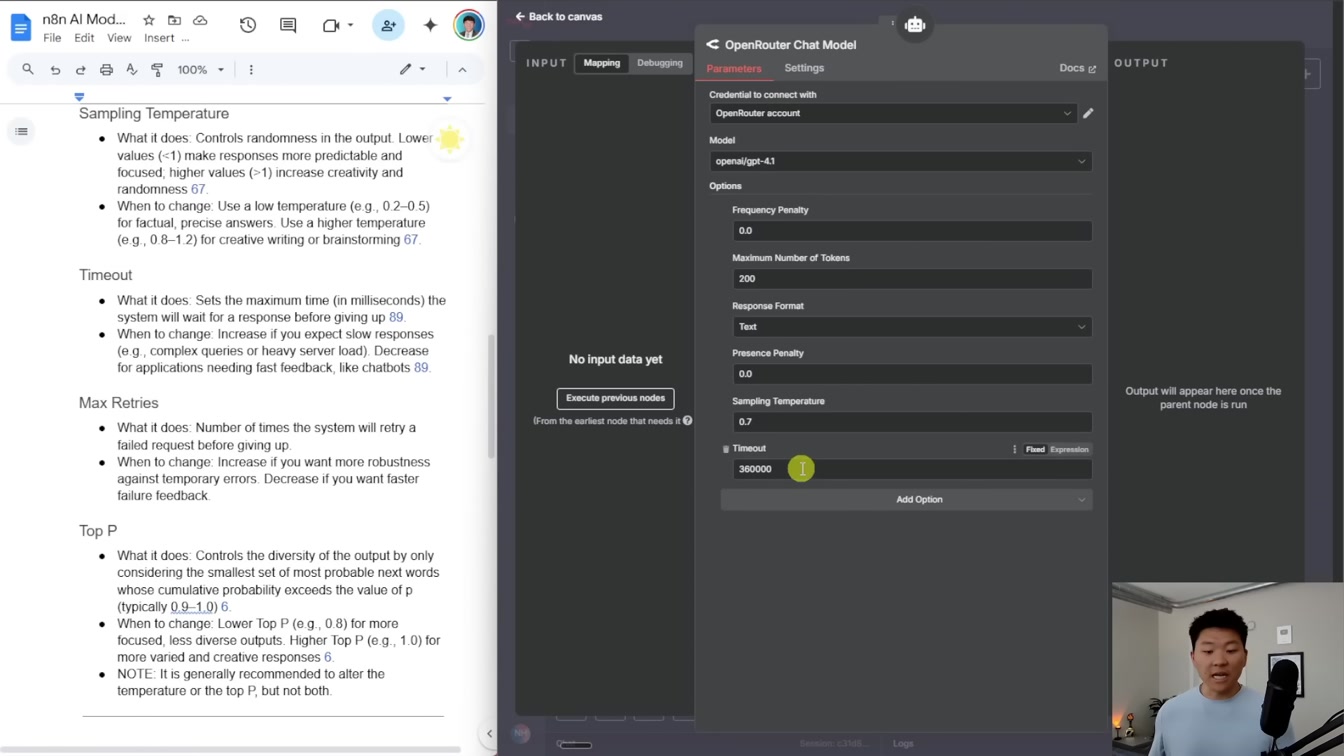This screenshot has height=756, width=1344.
Task: Set Timeout mode to Expression
Action: [x=1069, y=449]
